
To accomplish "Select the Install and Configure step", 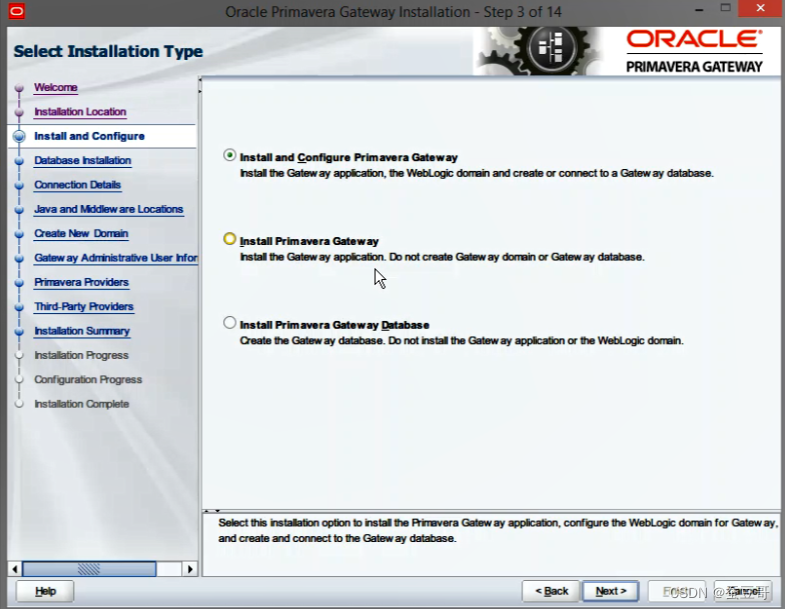I will [89, 136].
